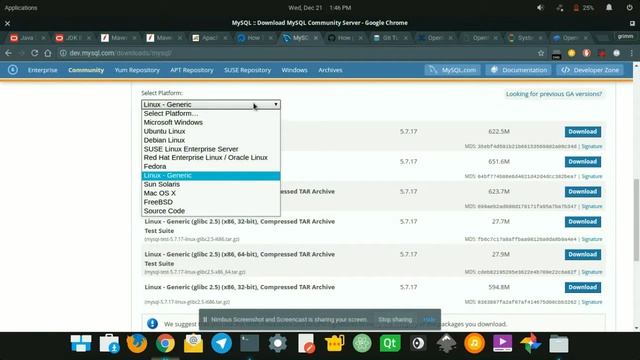Click the page's vertical scrollbar thumb
Screen dimensions: 640x360
636,220
